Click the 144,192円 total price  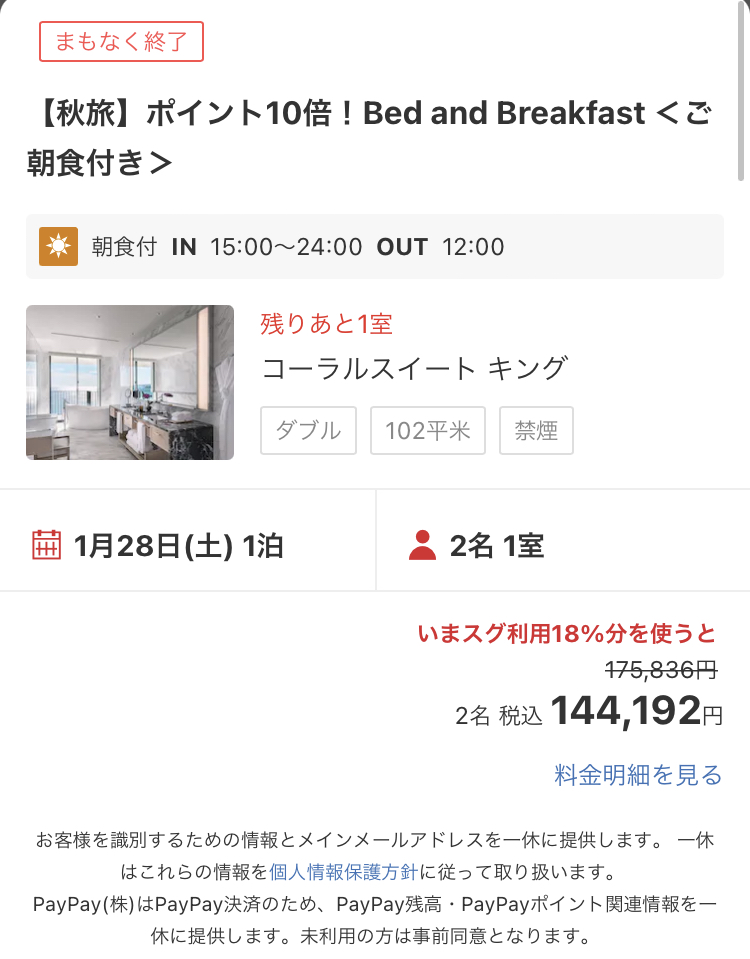[637, 711]
